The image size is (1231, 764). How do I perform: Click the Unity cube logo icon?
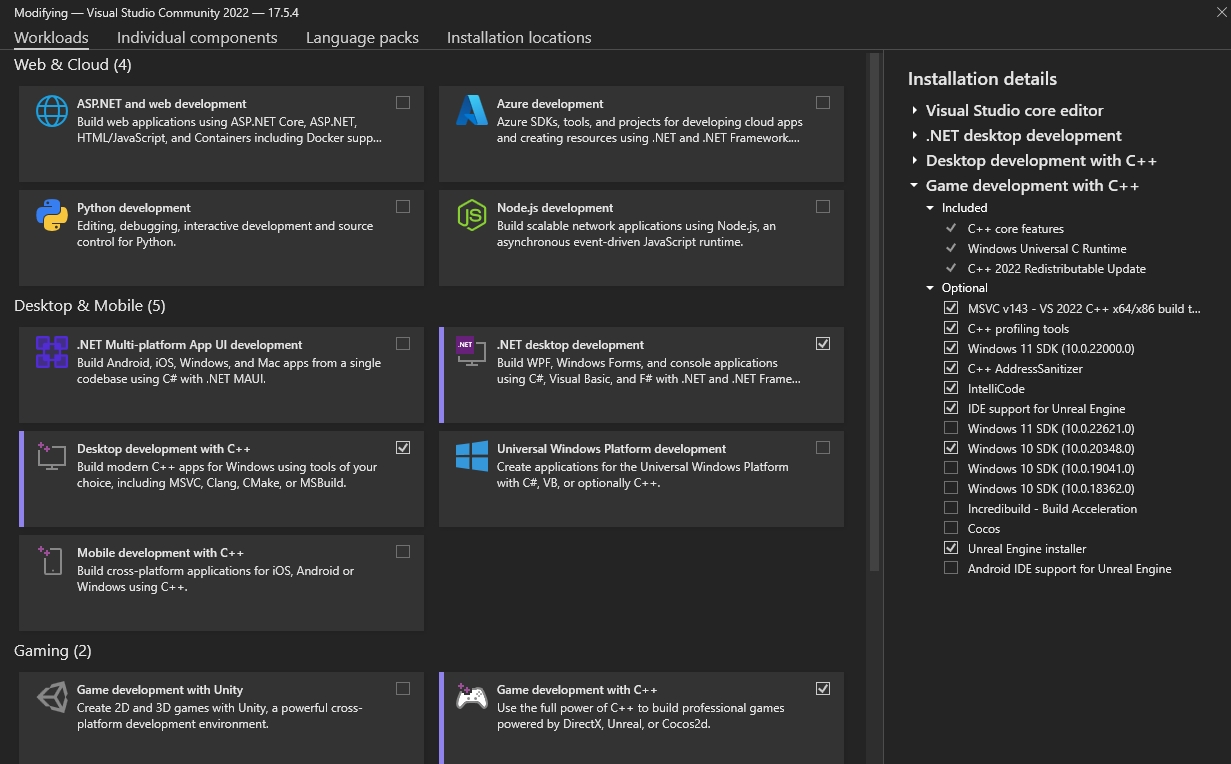click(52, 697)
